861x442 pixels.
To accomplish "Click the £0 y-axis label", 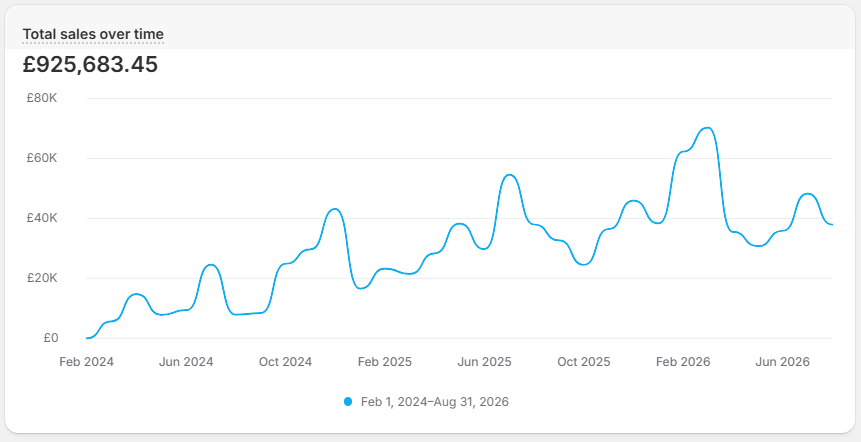I will click(x=51, y=338).
